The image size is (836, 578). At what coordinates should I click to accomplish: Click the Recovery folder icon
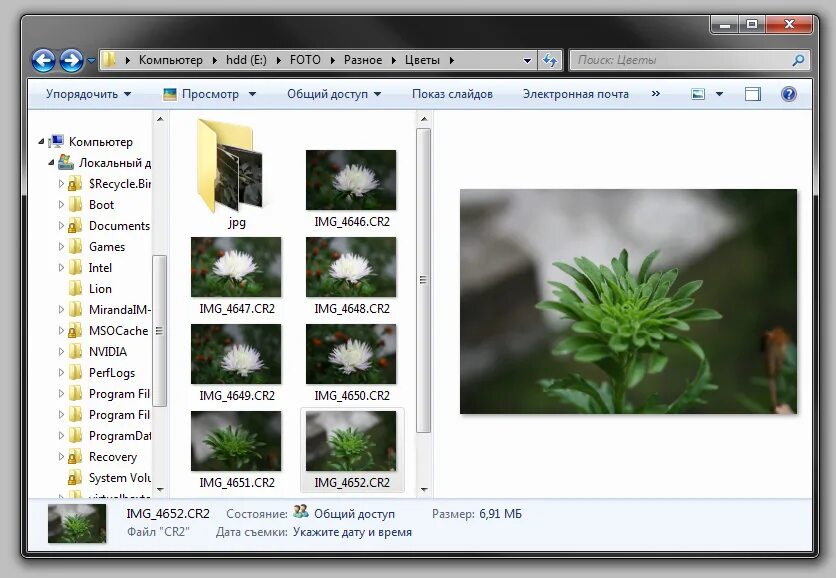[75, 456]
